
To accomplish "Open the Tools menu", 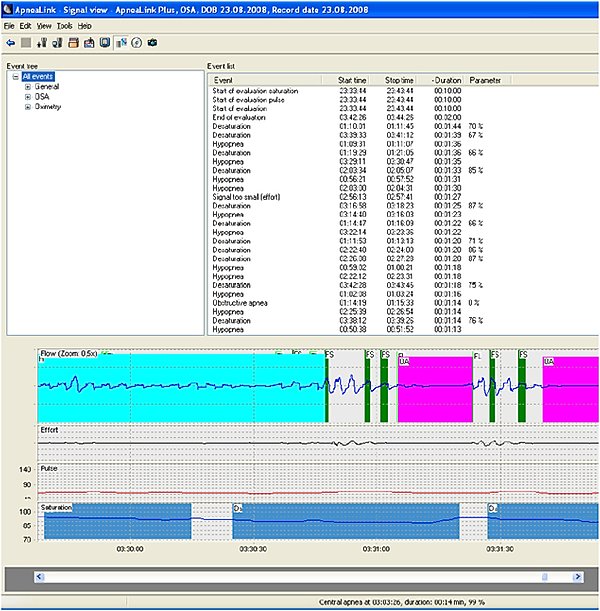I will tap(64, 24).
